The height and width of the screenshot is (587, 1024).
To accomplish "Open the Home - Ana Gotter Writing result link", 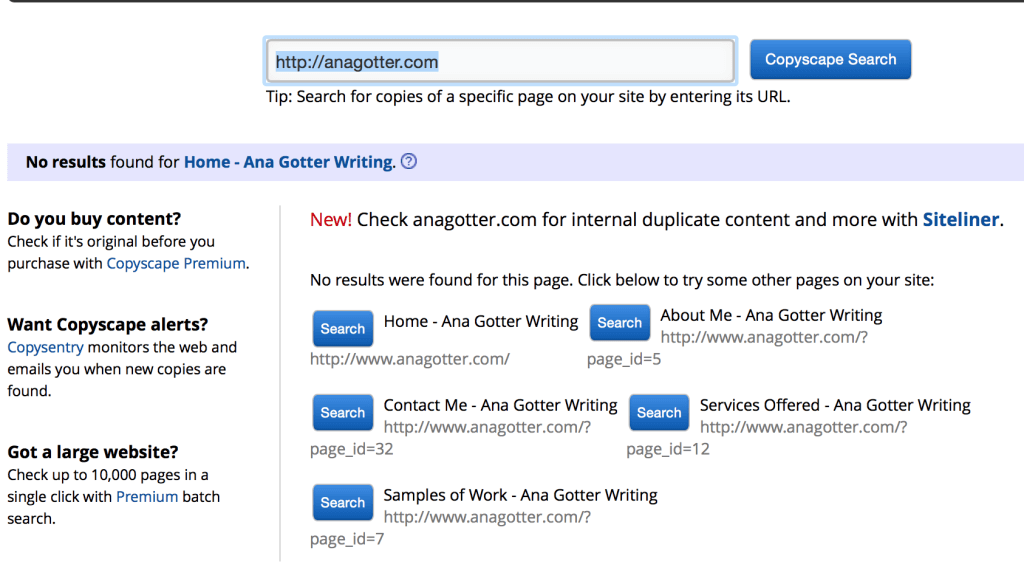I will coord(289,162).
